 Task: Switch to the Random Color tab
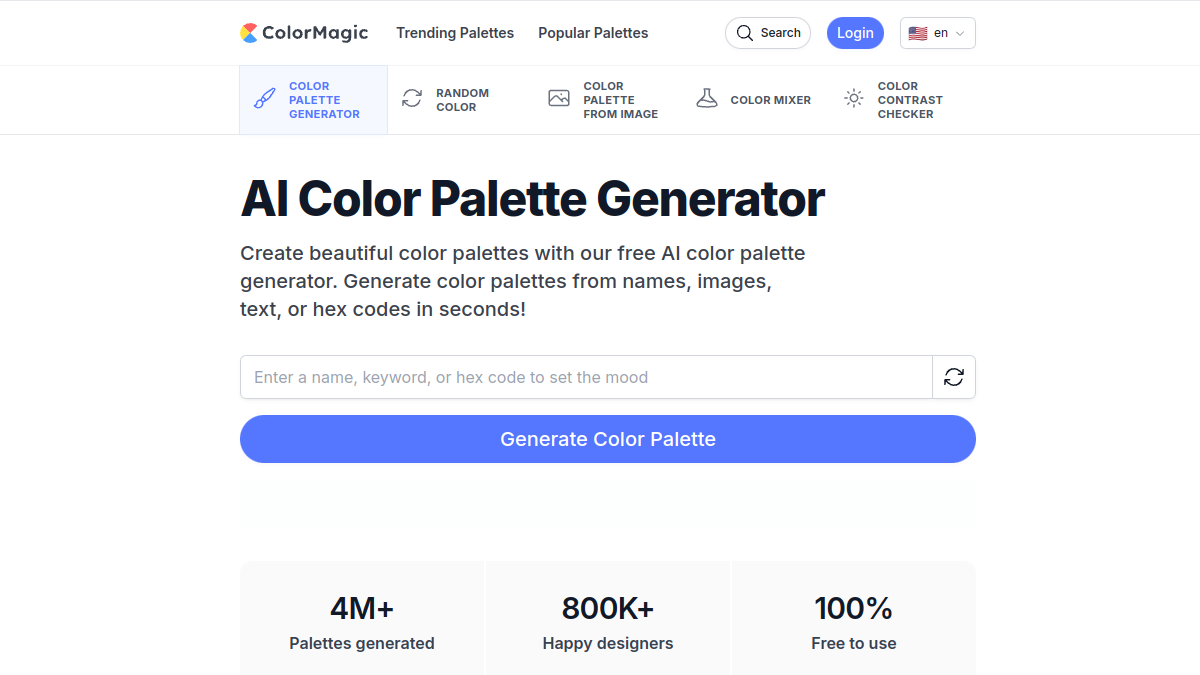460,100
